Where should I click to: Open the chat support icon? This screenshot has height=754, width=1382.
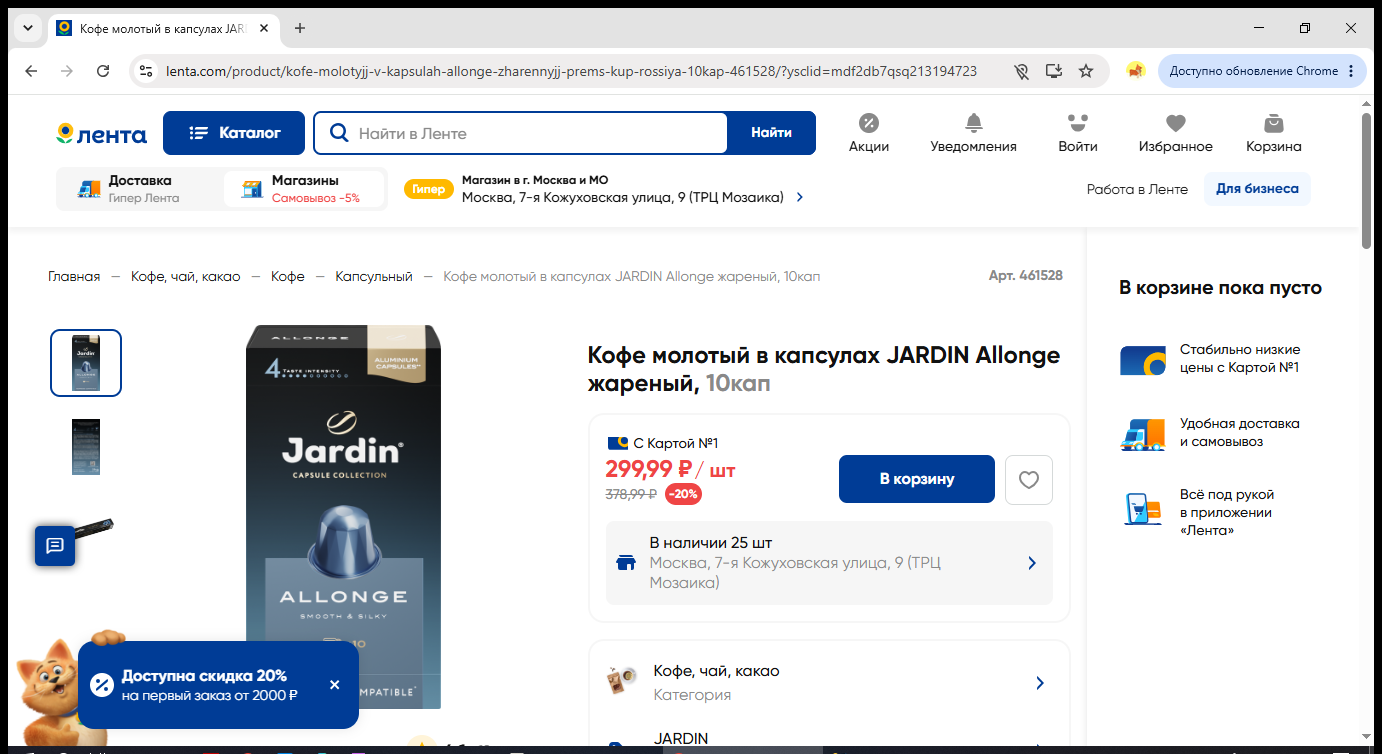click(55, 546)
